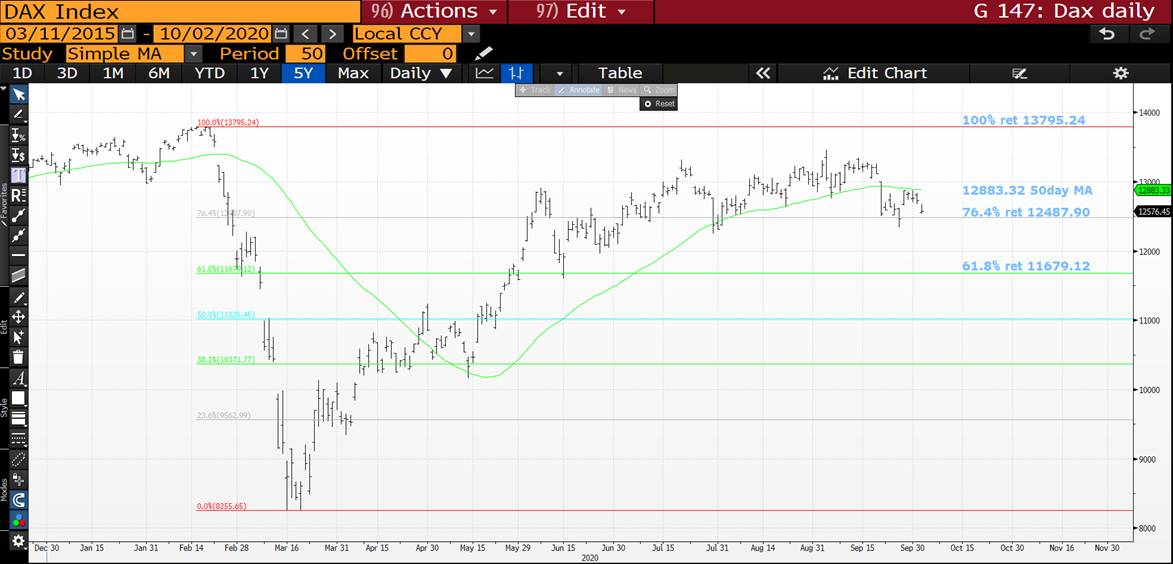Select the 5Y time range
The height and width of the screenshot is (564, 1173).
303,73
